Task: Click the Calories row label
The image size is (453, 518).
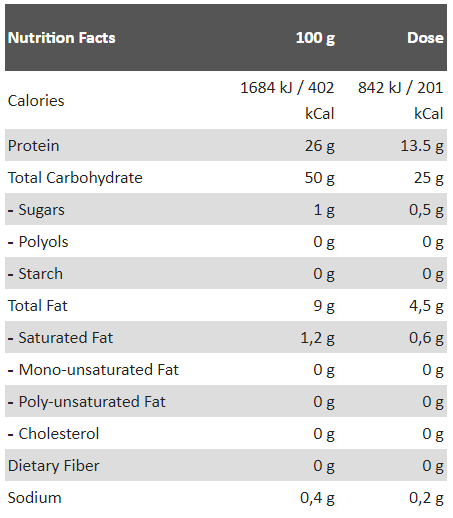Action: point(36,101)
